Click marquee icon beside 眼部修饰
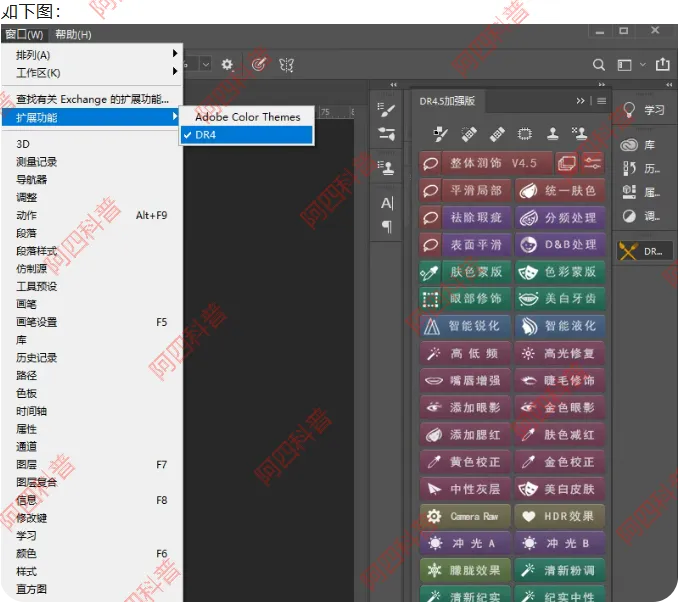The height and width of the screenshot is (602, 678). point(430,299)
